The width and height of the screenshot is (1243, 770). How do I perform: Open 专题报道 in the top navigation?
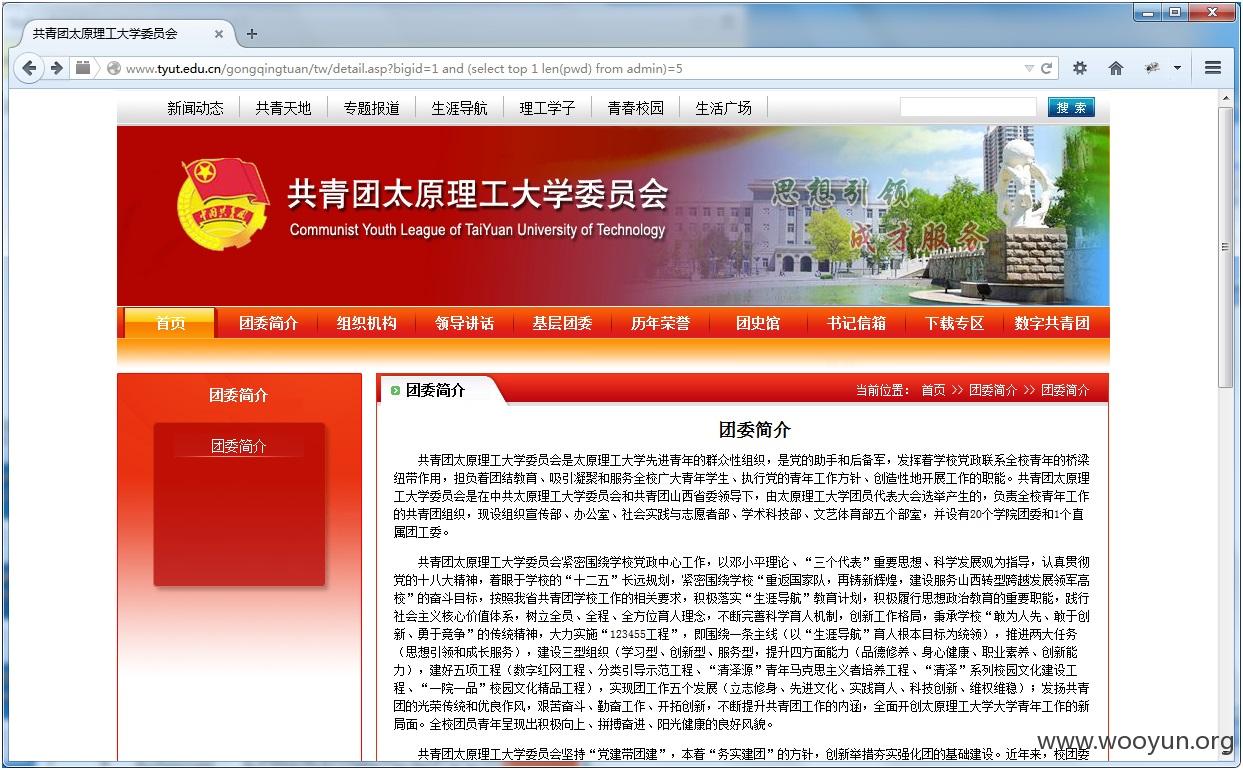click(371, 108)
